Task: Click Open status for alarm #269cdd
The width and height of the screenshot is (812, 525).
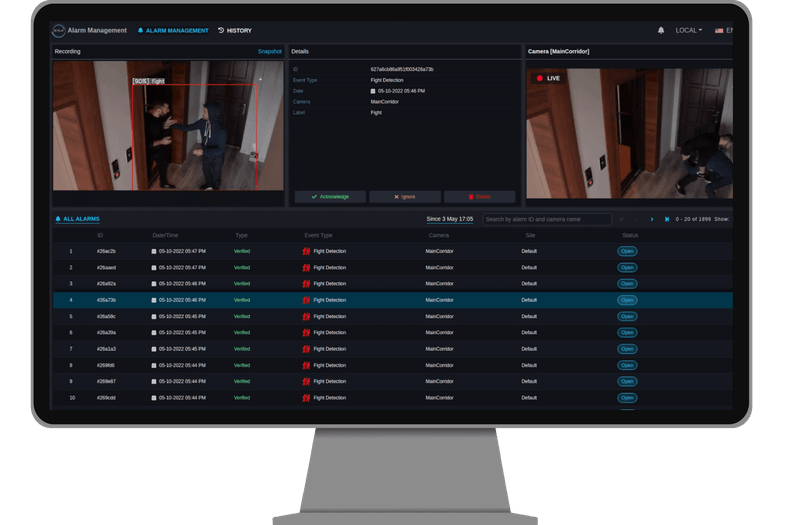Action: click(x=627, y=398)
